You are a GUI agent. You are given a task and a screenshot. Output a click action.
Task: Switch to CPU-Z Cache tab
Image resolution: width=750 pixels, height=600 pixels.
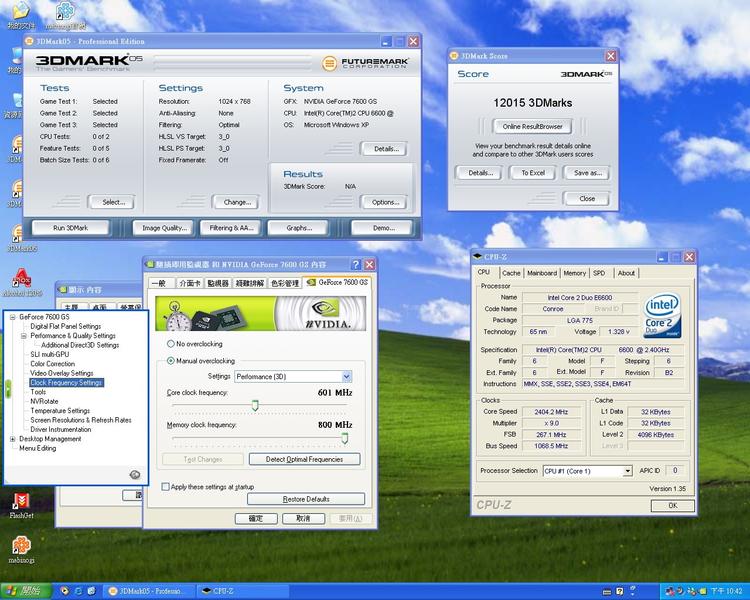point(511,273)
